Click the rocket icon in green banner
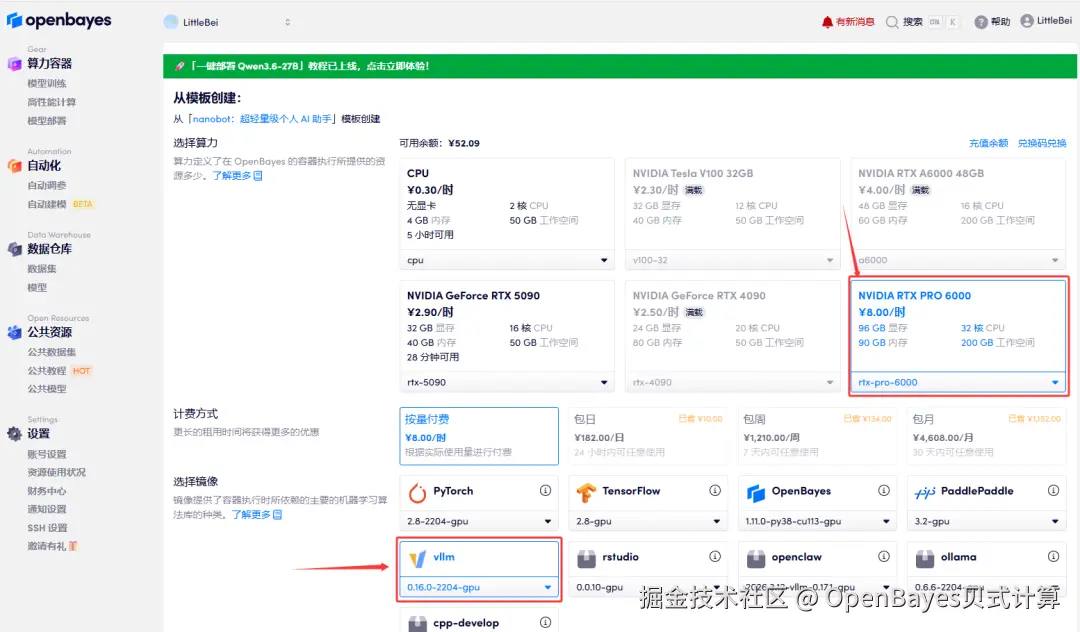 180,66
